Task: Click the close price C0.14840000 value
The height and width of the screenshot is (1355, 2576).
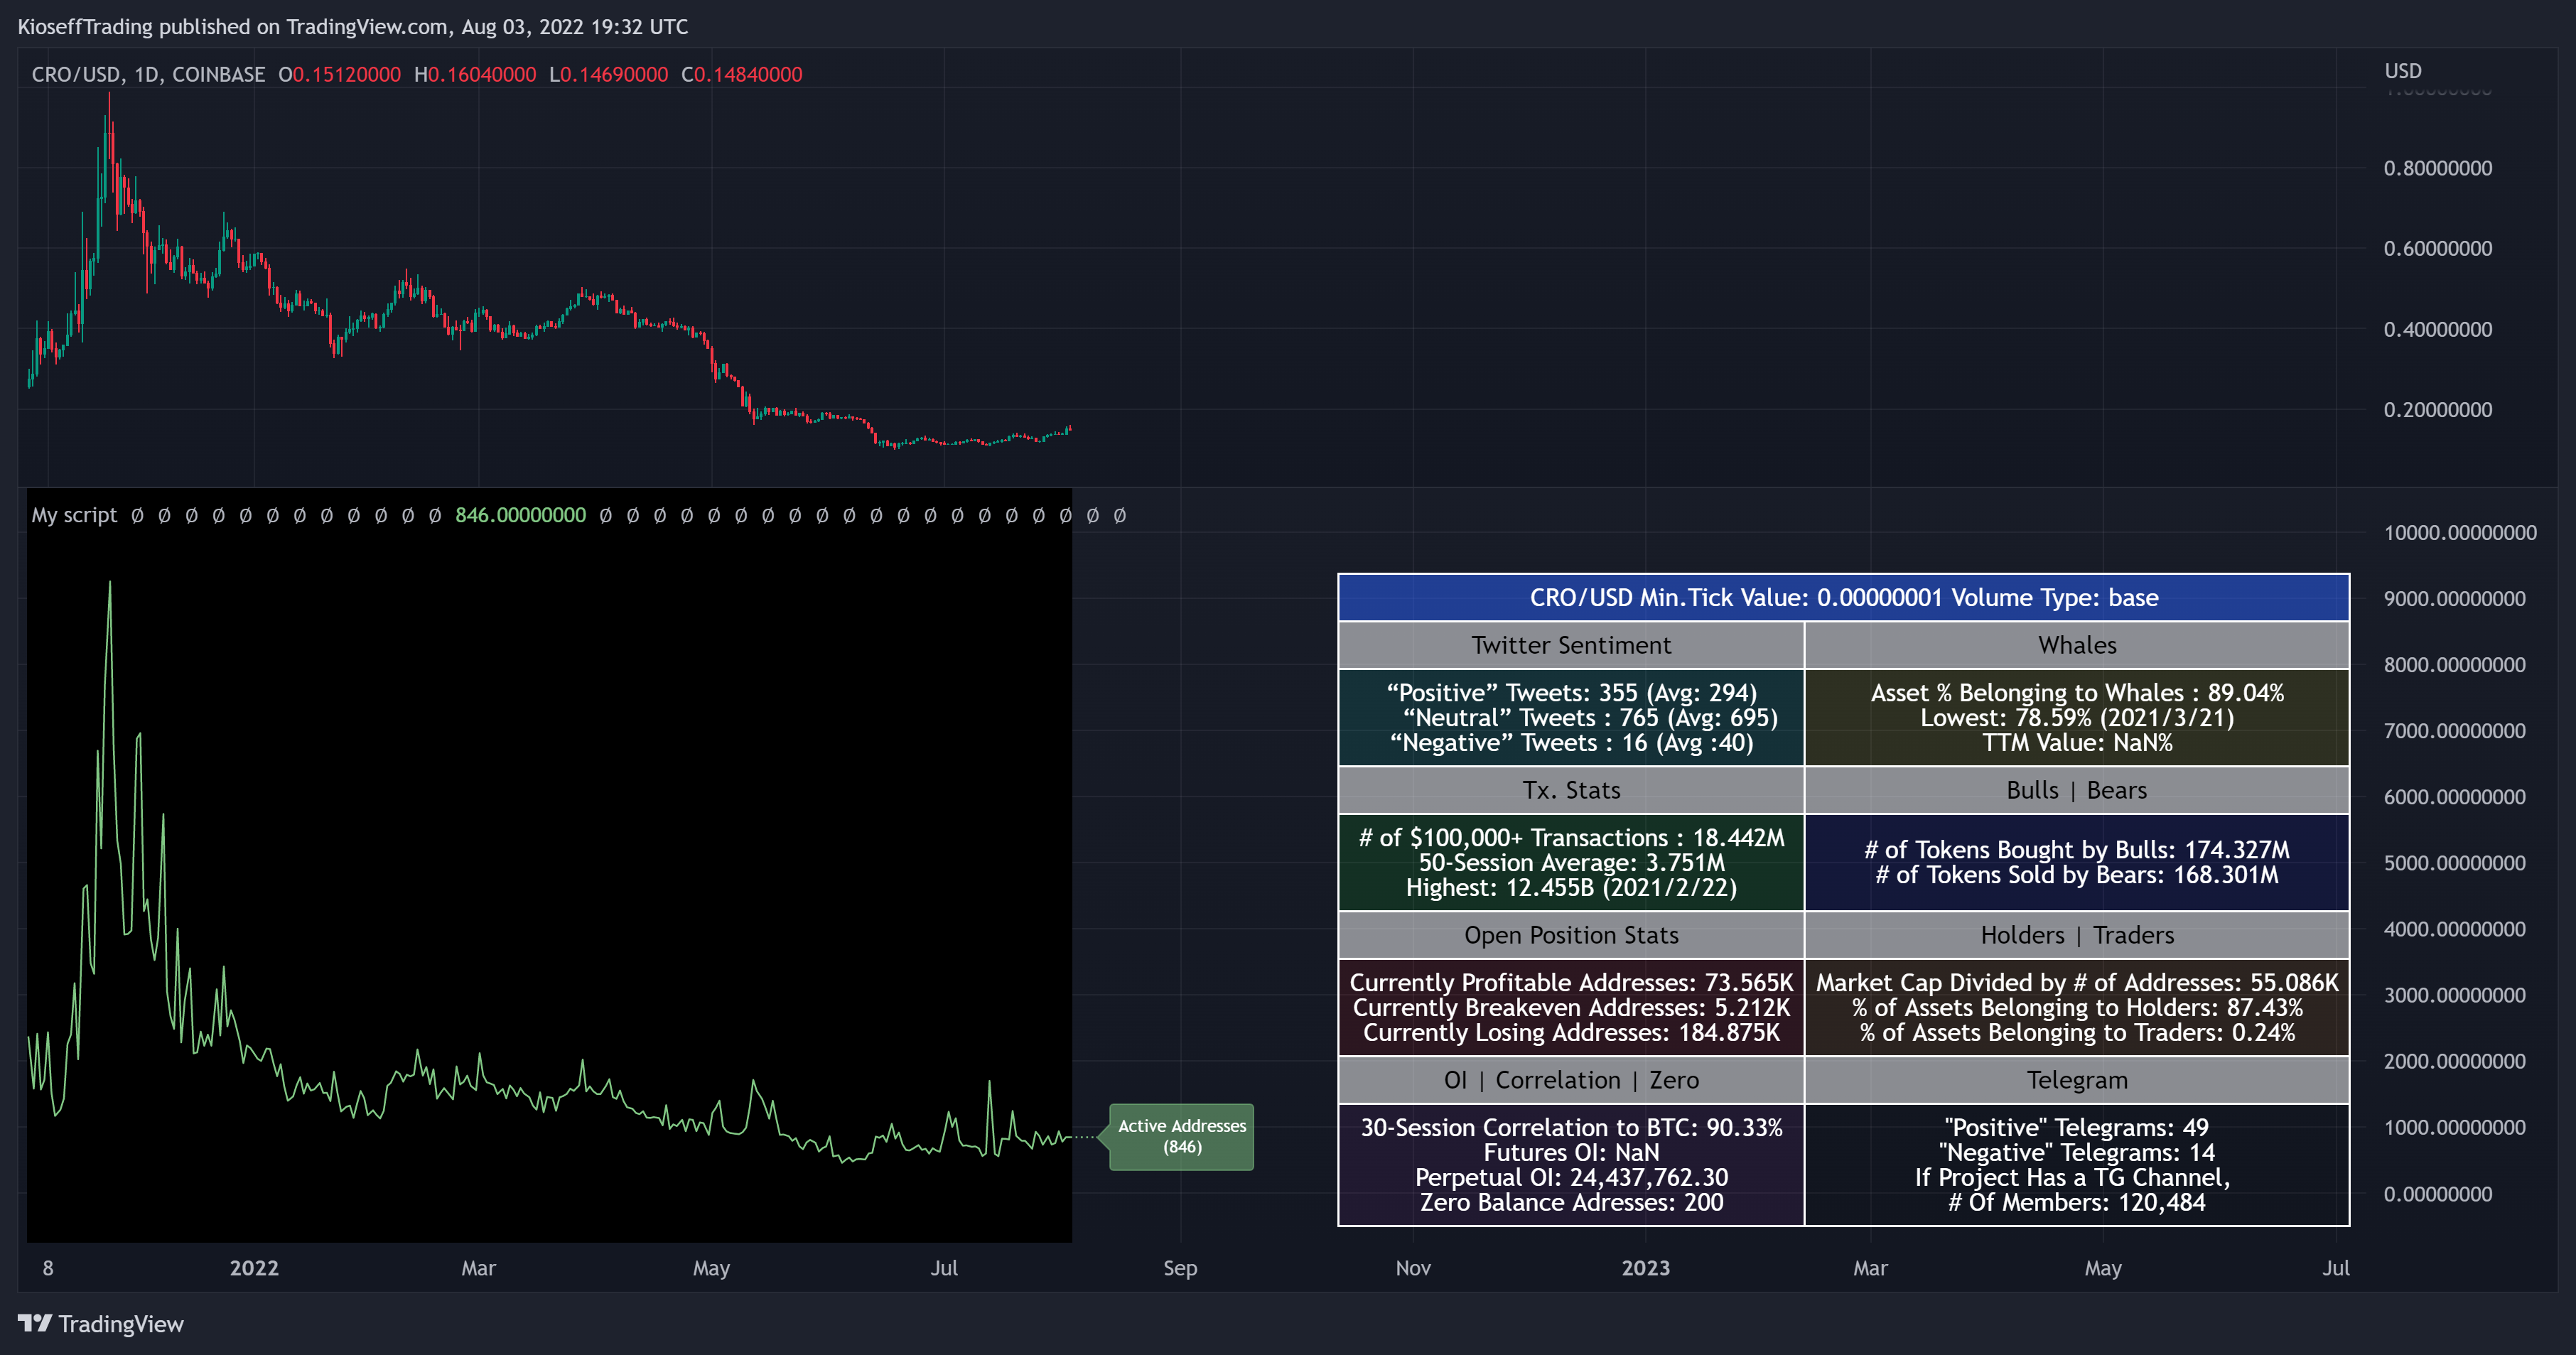Action: 741,74
